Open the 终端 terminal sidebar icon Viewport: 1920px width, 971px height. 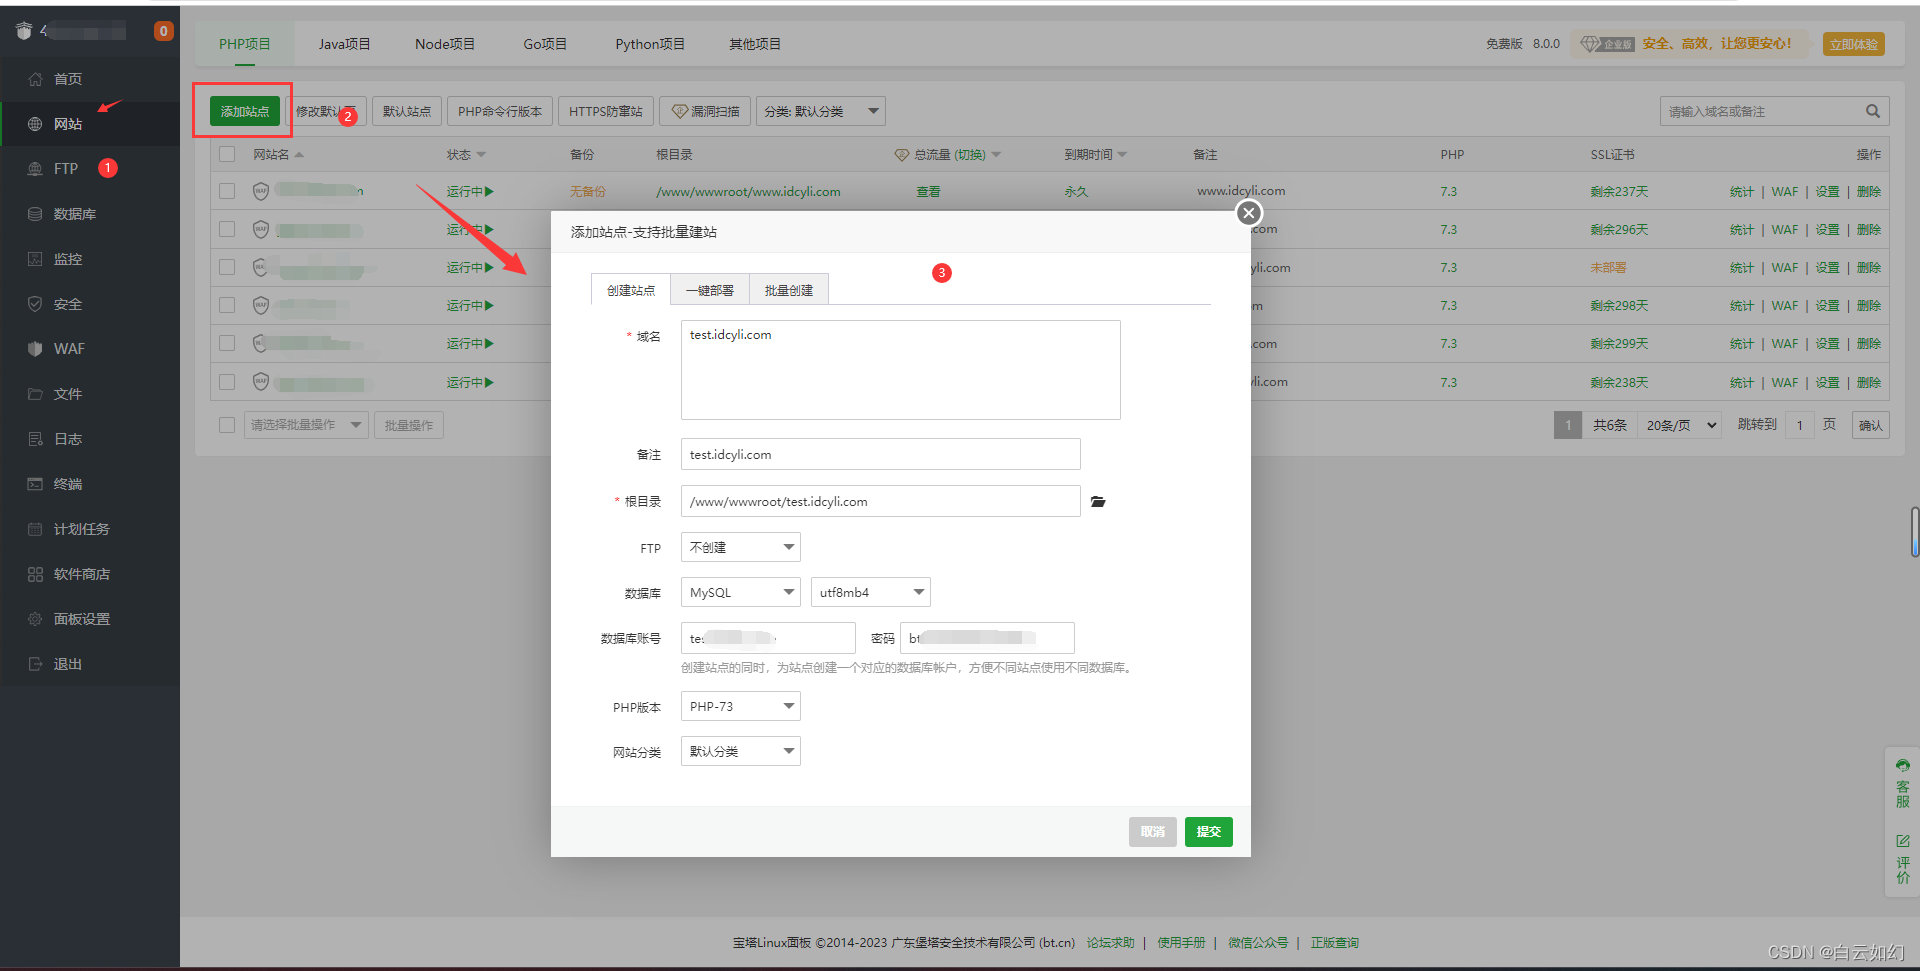35,484
